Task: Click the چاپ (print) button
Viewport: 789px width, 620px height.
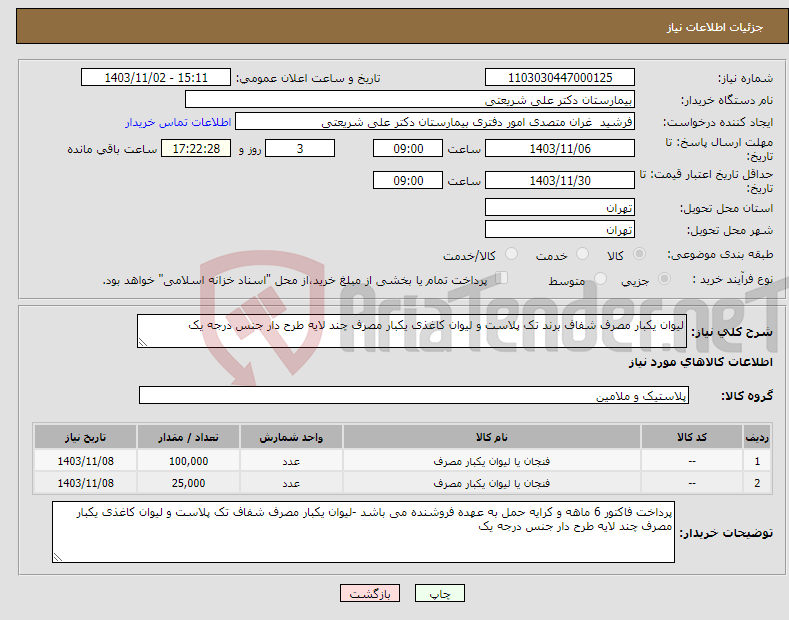Action: 439,593
